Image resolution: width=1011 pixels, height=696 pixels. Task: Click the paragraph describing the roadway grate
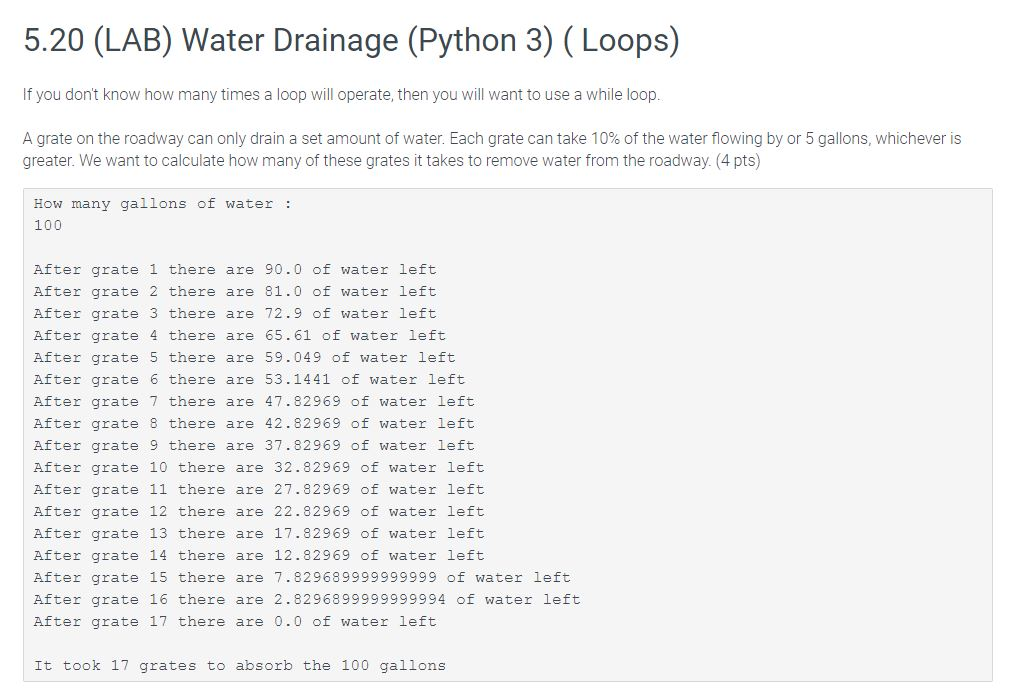pyautogui.click(x=491, y=149)
